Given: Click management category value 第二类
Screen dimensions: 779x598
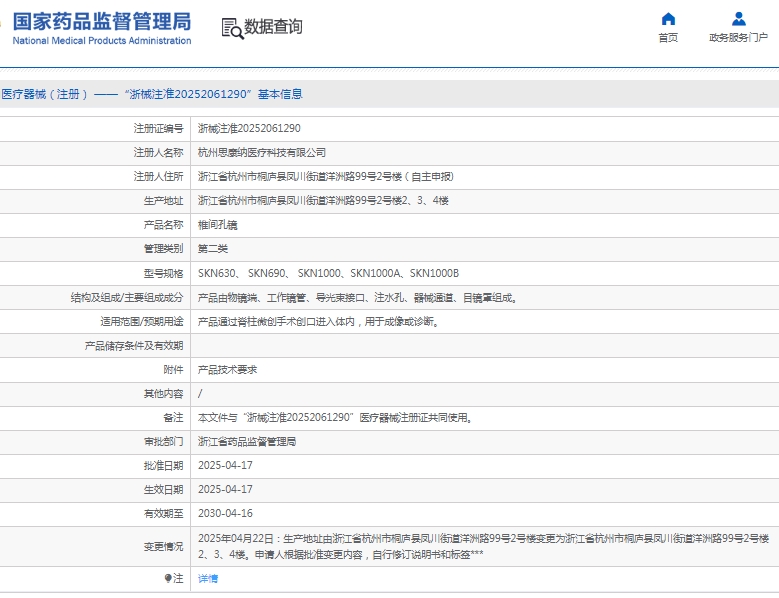Looking at the screenshot, I should coord(213,249).
